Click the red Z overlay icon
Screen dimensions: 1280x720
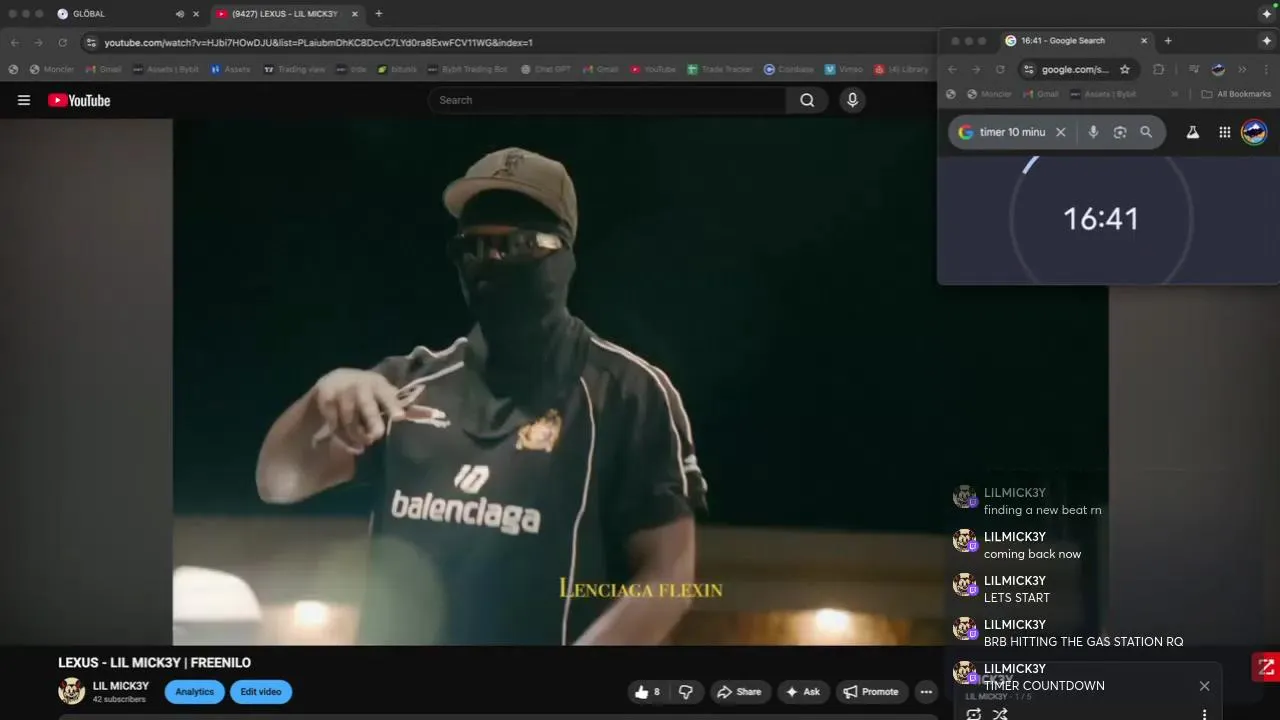pyautogui.click(x=1266, y=667)
